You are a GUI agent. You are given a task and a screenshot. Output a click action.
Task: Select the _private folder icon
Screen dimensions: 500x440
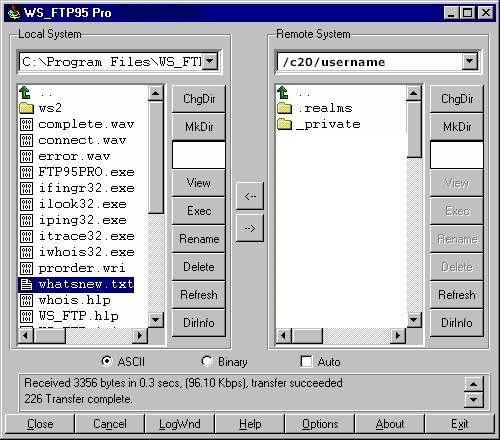click(284, 124)
